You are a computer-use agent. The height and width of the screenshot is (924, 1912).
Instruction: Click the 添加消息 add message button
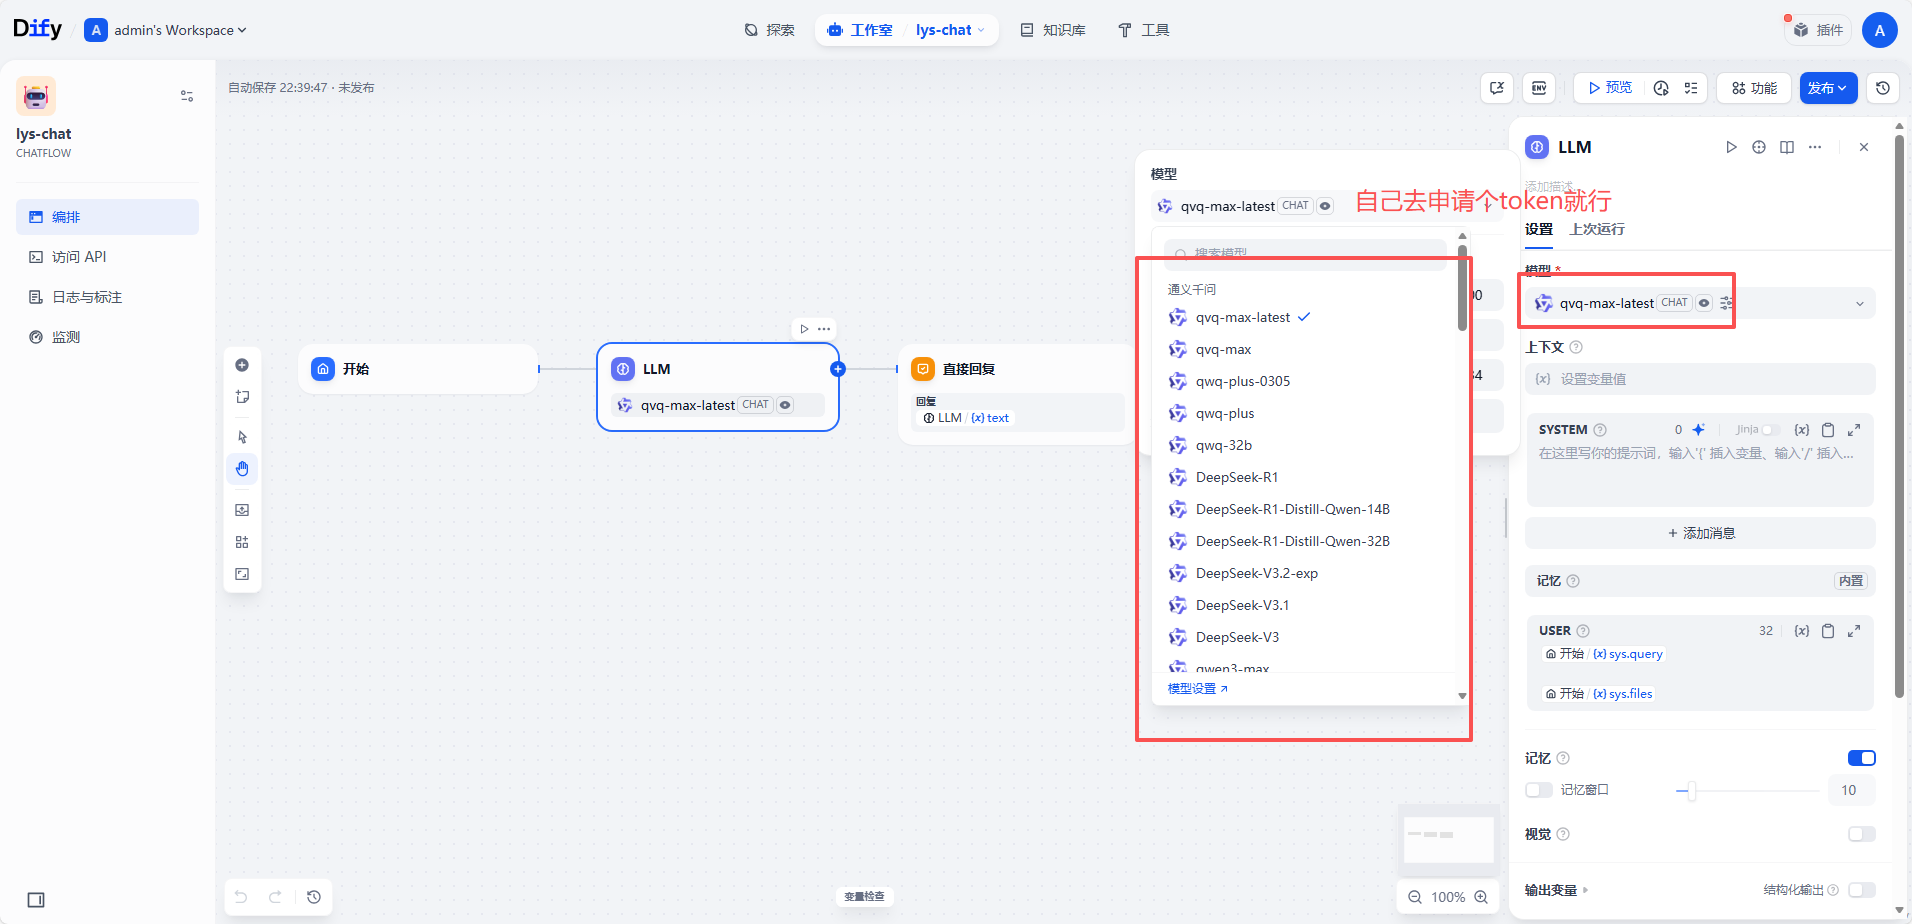tap(1700, 533)
